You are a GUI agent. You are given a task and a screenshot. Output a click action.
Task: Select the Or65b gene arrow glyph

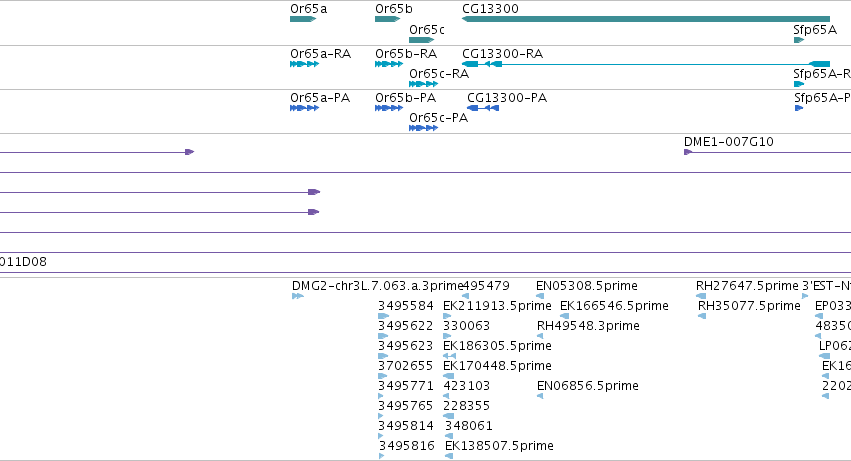388,19
